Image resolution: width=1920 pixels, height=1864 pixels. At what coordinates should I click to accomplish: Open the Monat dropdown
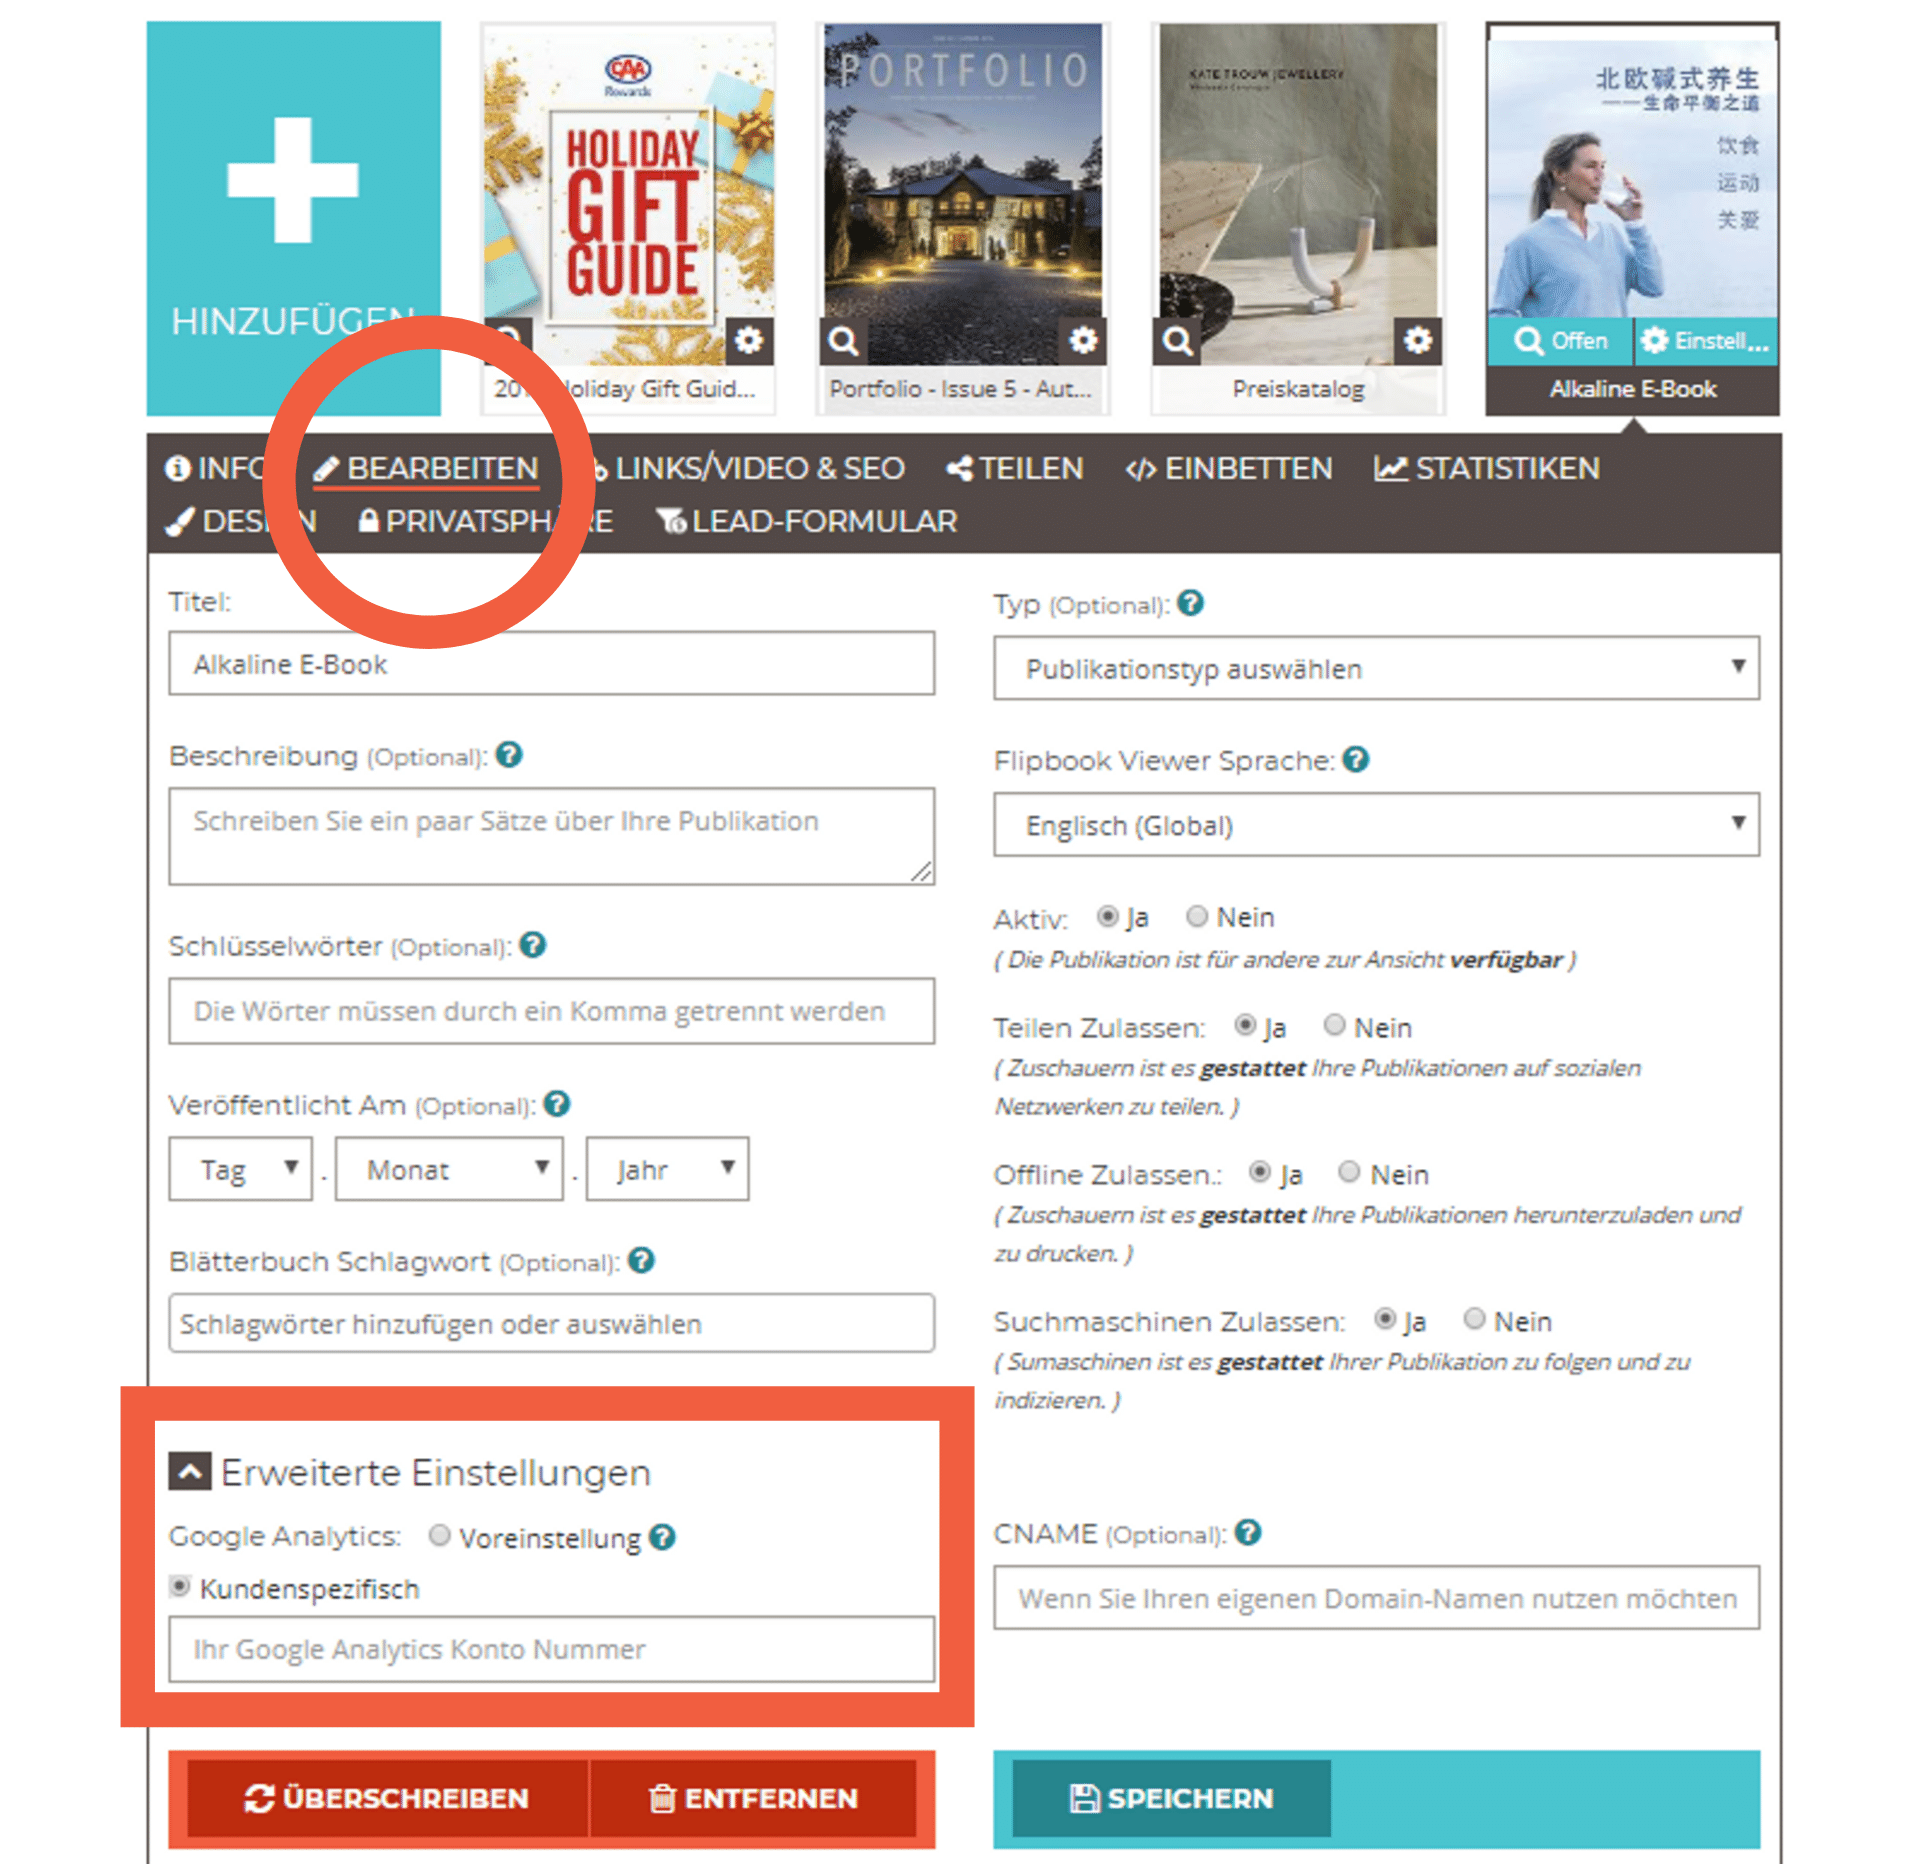pos(449,1168)
